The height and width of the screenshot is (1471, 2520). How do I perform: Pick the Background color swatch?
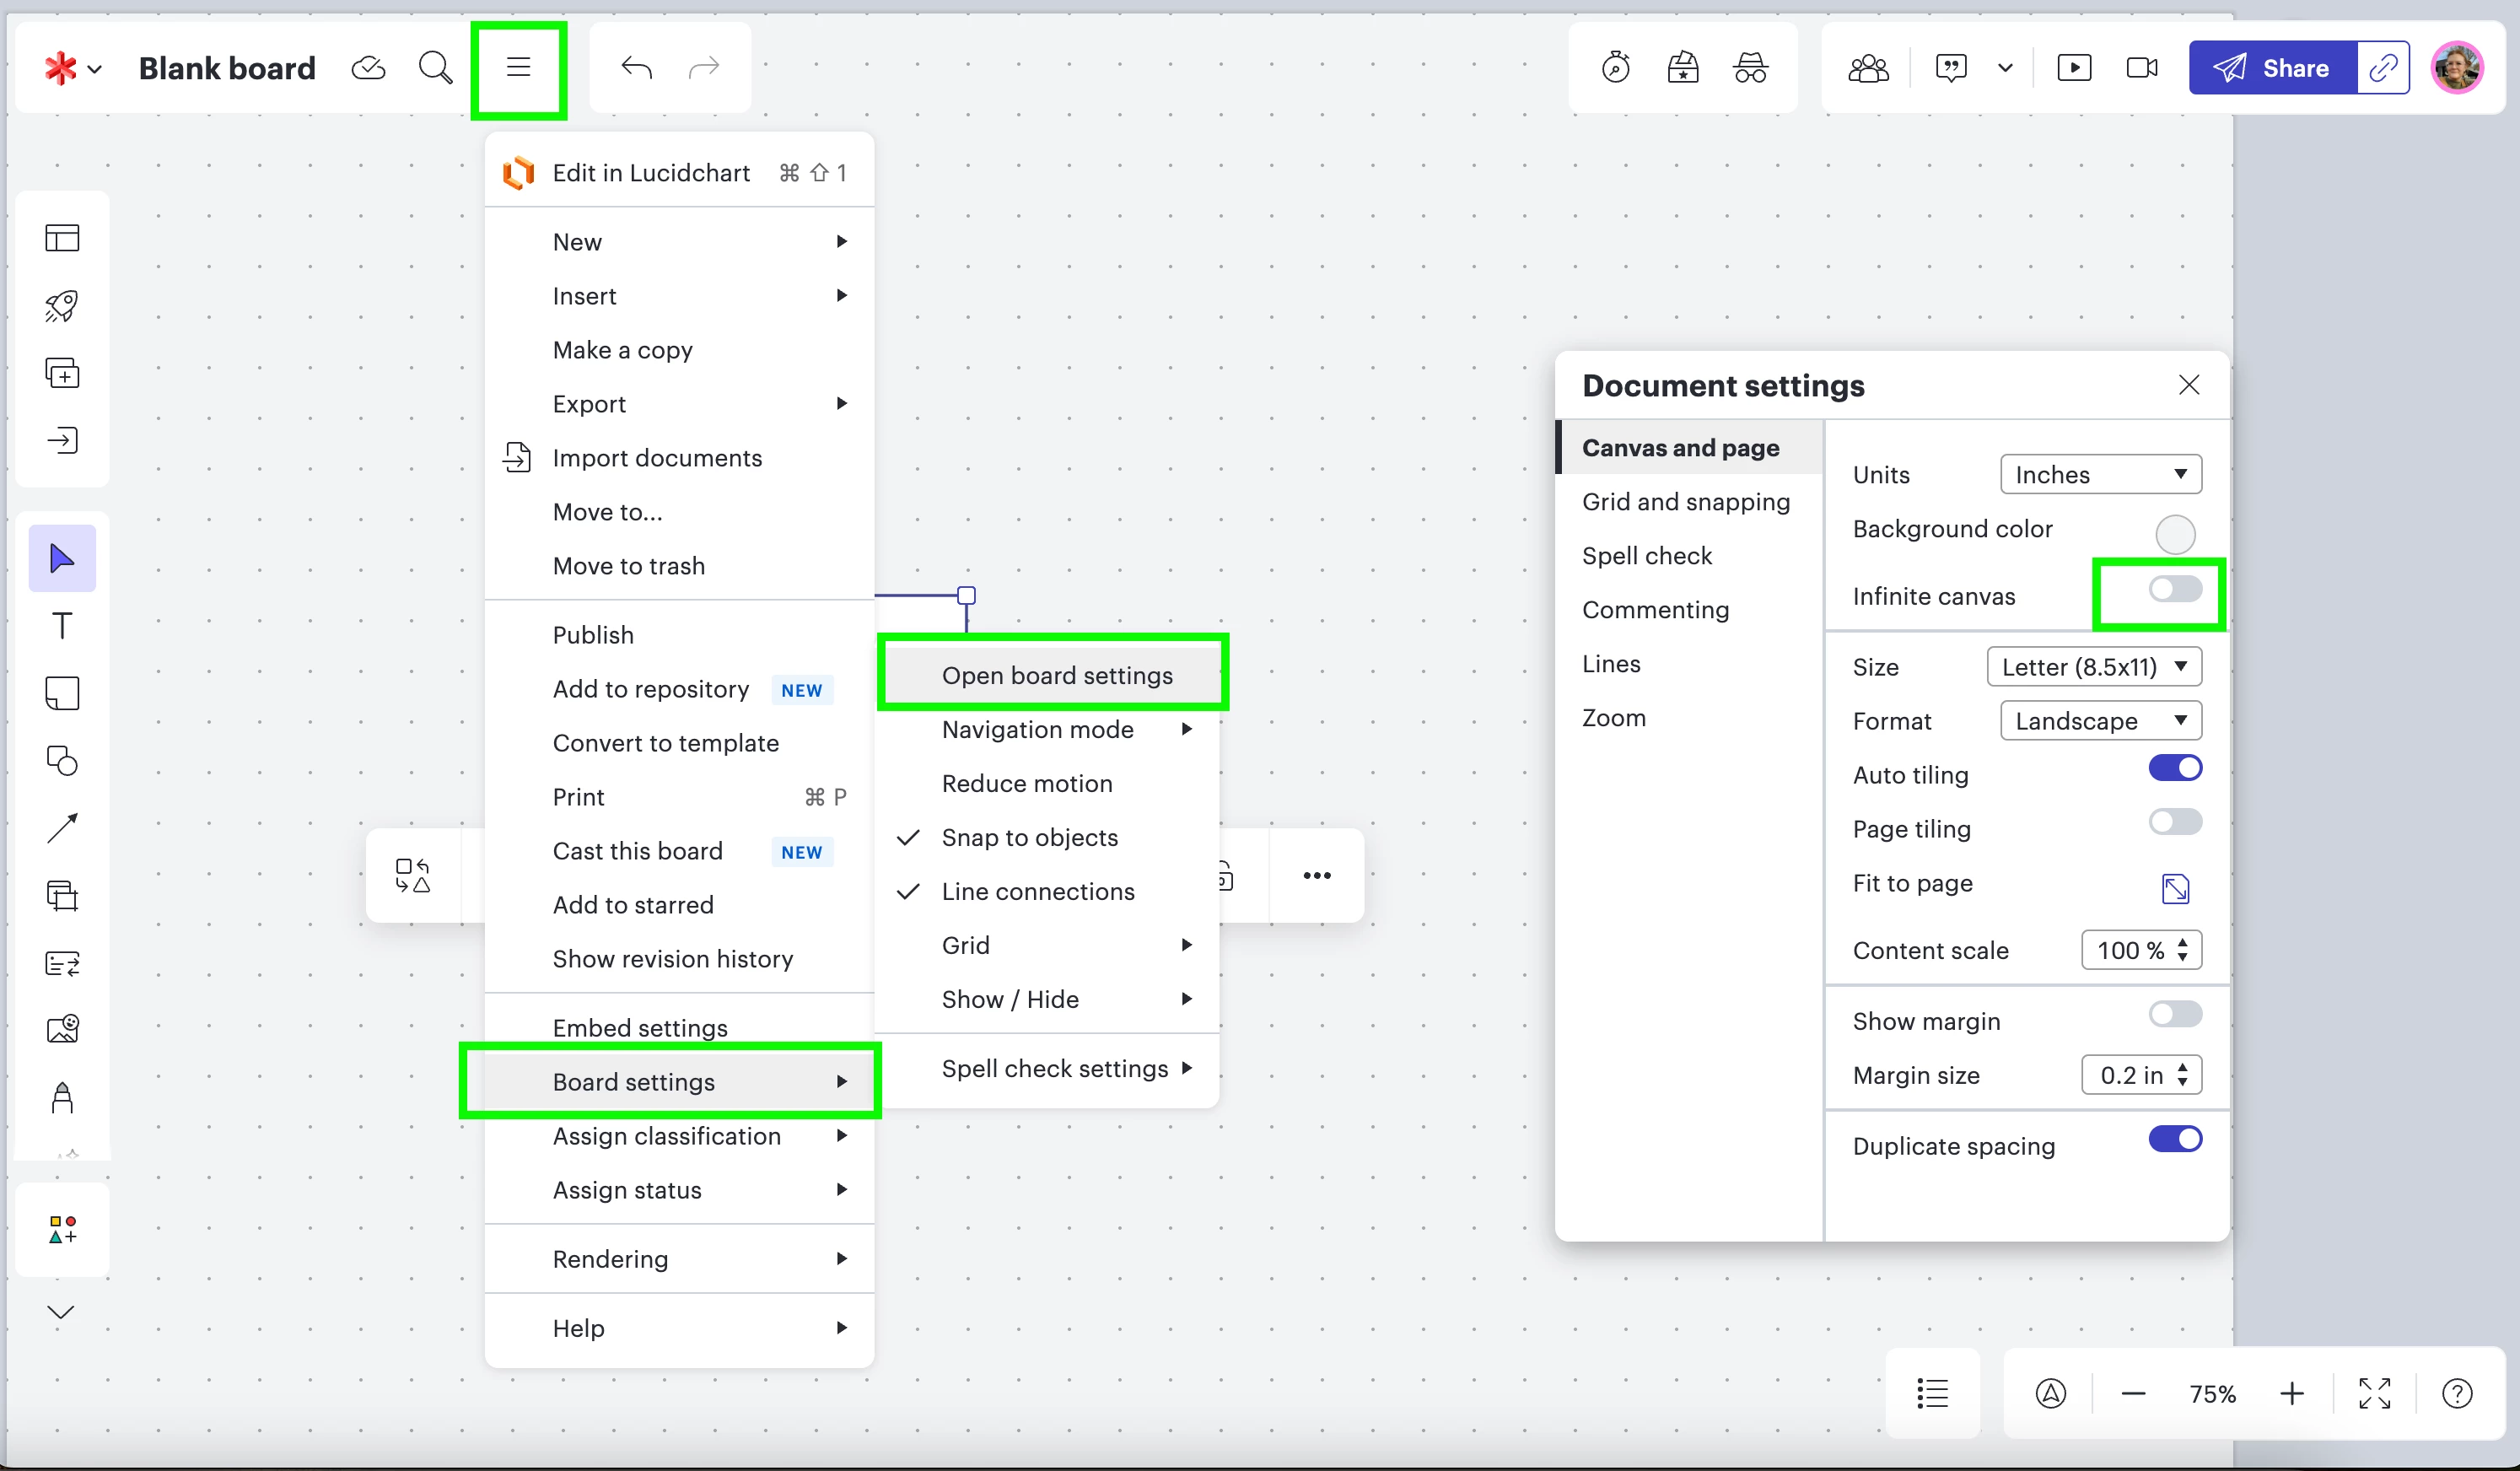pyautogui.click(x=2175, y=534)
